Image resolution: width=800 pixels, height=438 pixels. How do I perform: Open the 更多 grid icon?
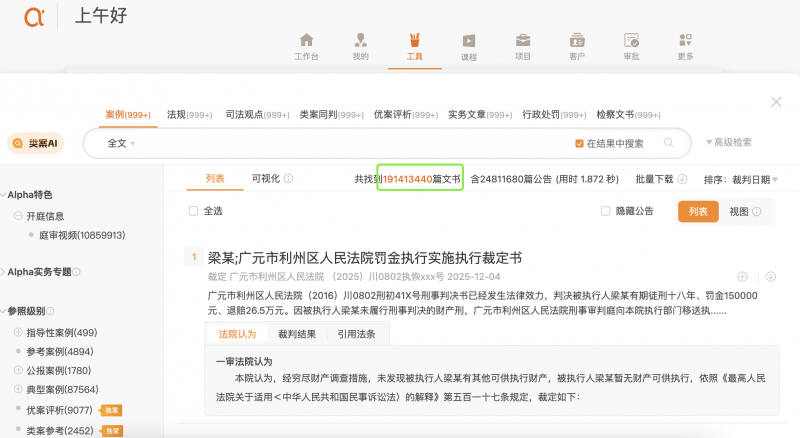point(685,40)
